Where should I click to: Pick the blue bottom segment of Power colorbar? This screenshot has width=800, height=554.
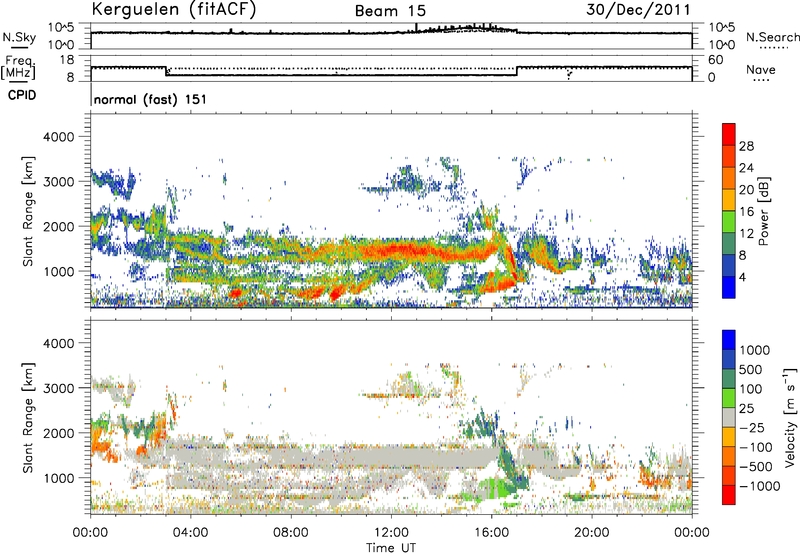pyautogui.click(x=729, y=287)
